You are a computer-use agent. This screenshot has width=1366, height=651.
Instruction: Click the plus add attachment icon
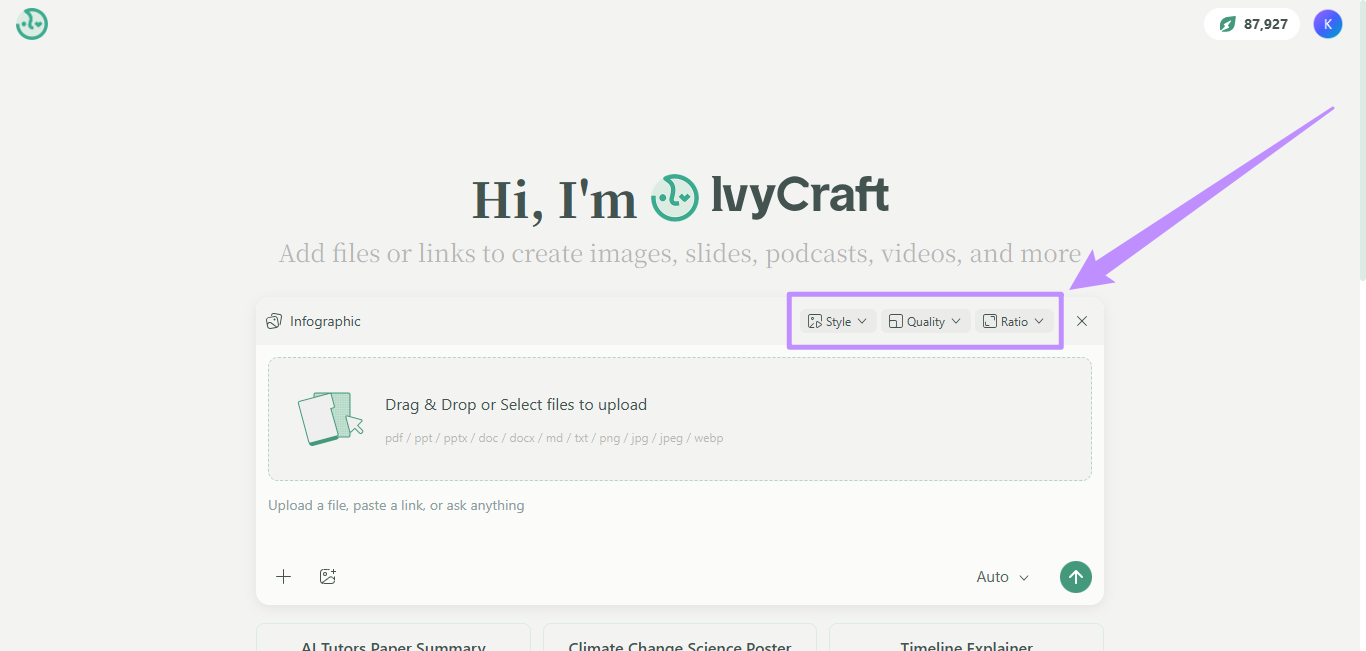point(284,576)
